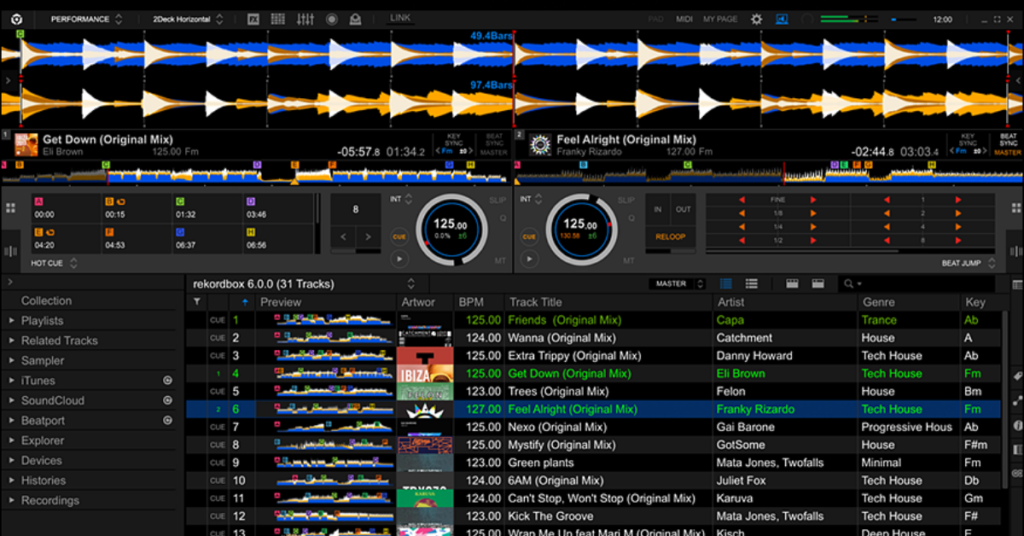The height and width of the screenshot is (536, 1024).
Task: Click the deck 1 tempo jog ring
Action: coord(451,229)
